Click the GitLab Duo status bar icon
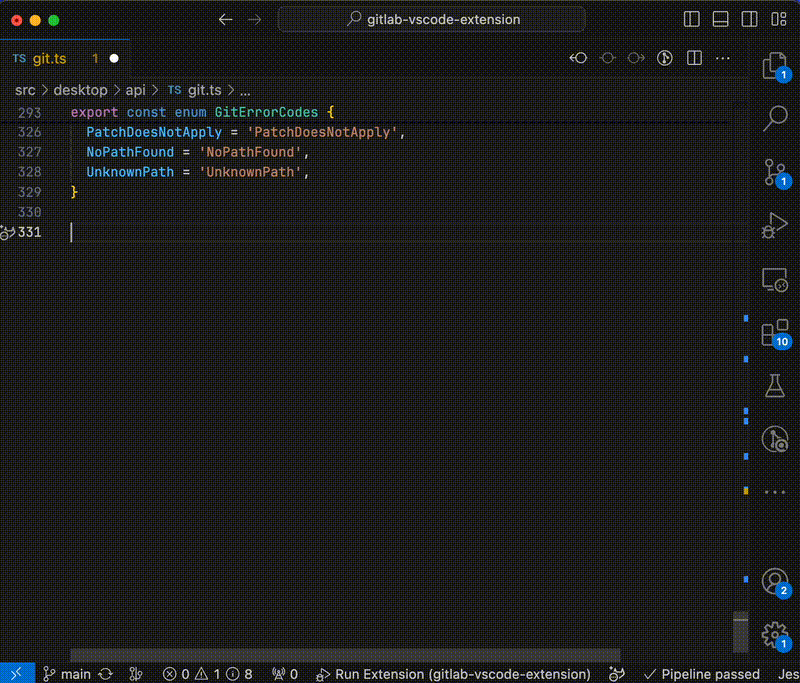 617,674
